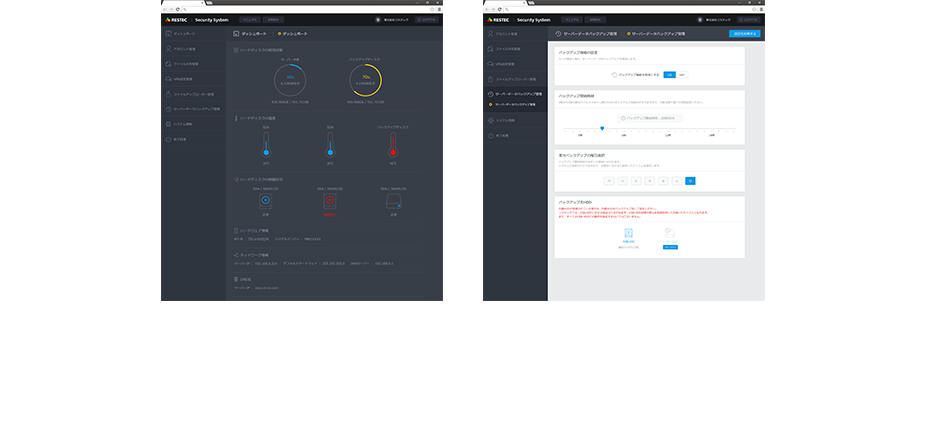Screen dimensions: 925x435
Task: Open File uploader management in left window sidebar
Action: (x=193, y=94)
